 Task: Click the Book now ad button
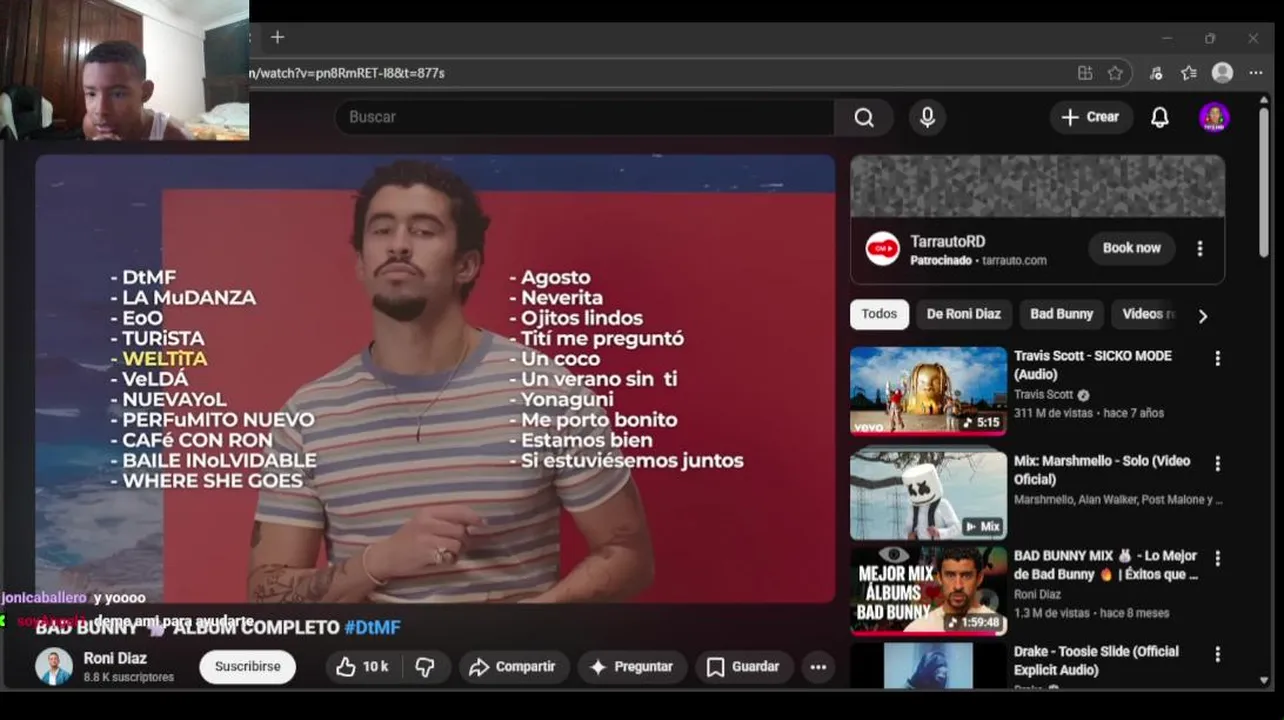coord(1131,248)
